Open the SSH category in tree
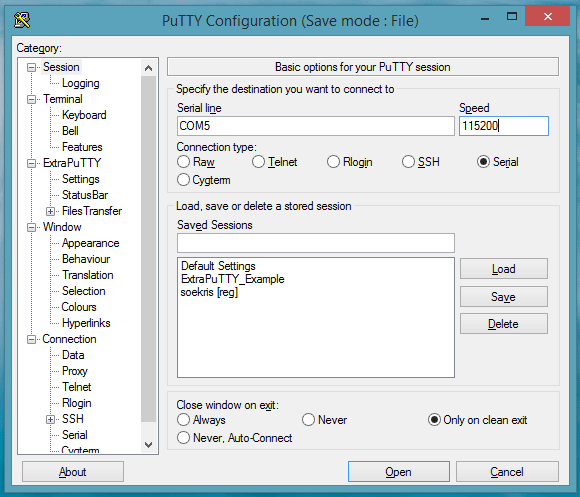 click(73, 419)
